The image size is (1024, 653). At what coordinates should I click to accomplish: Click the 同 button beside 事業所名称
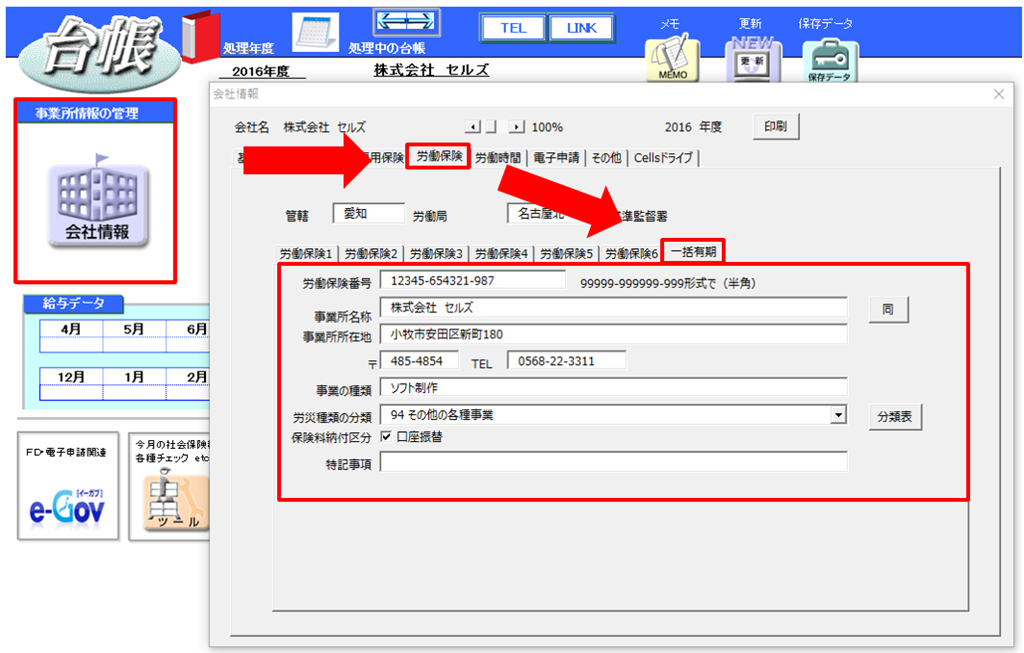tap(888, 310)
